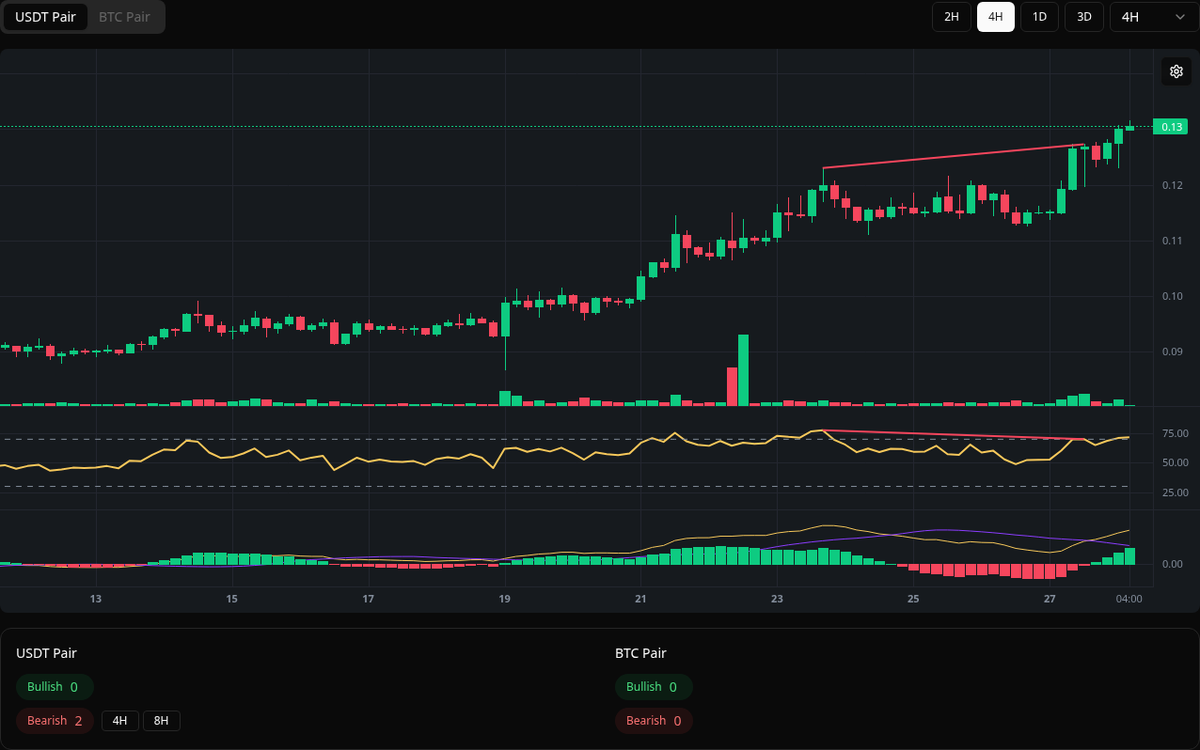Click the 04:00 time label

[1130, 599]
